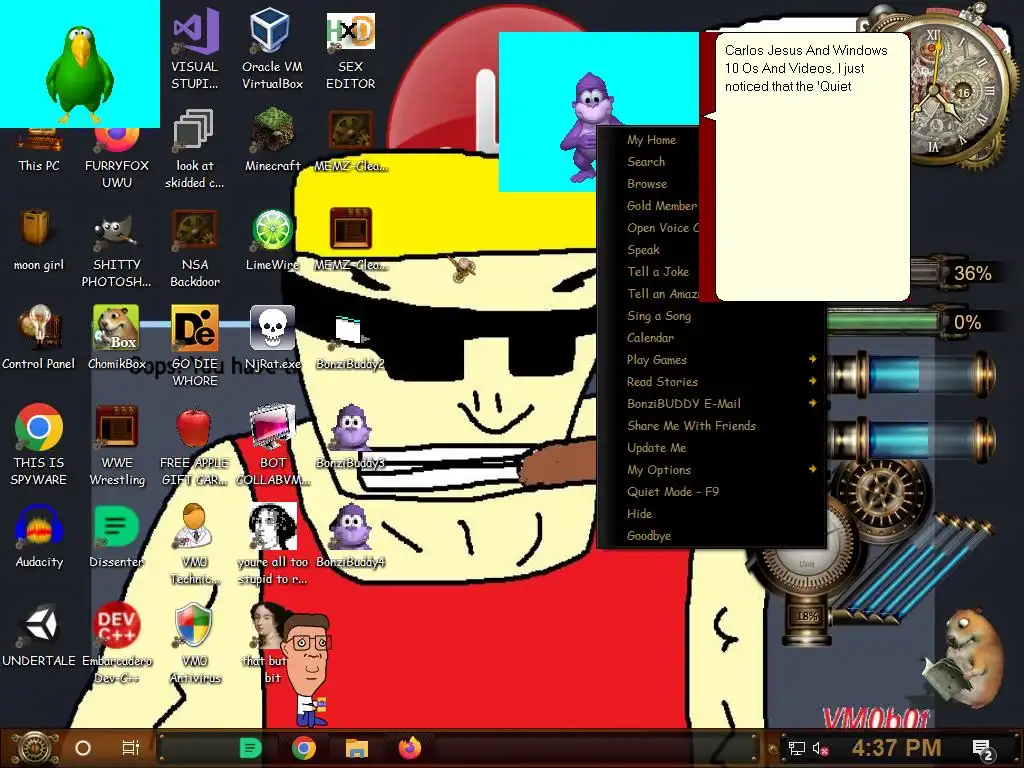Choose Update Me in Bonzi menu
Viewport: 1024px width, 768px height.
click(656, 448)
